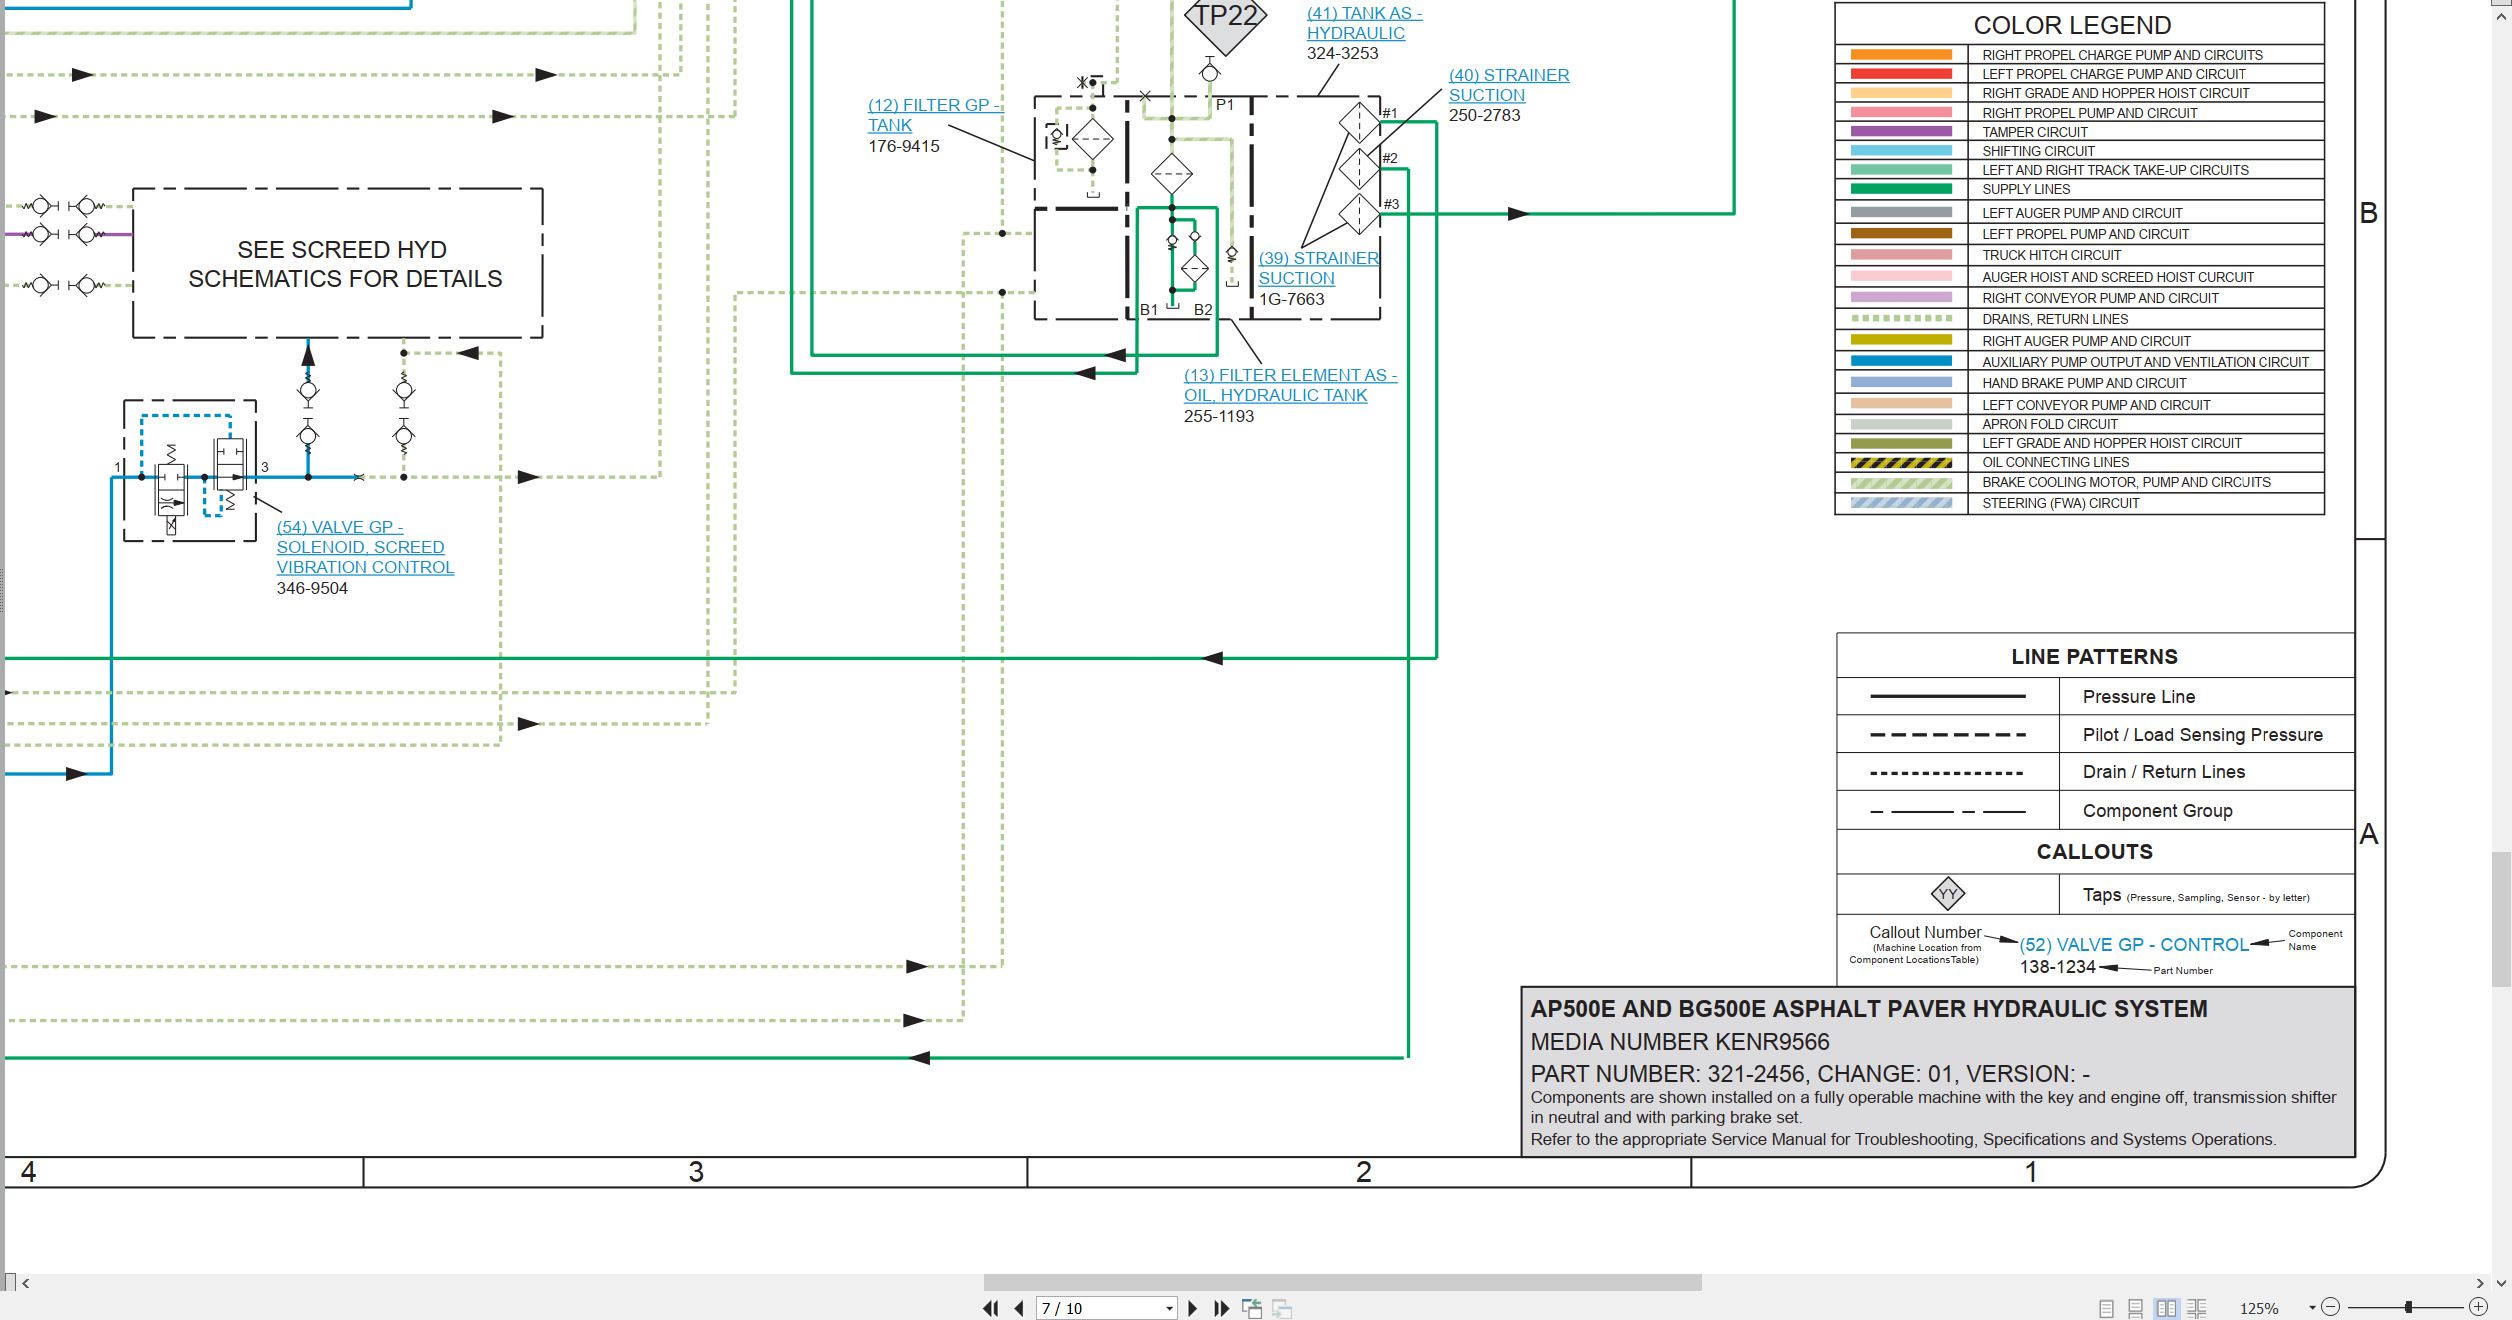Image resolution: width=2512 pixels, height=1320 pixels.
Task: Open the (41) TANK AS - HYDRAULIC link
Action: [x=1364, y=23]
